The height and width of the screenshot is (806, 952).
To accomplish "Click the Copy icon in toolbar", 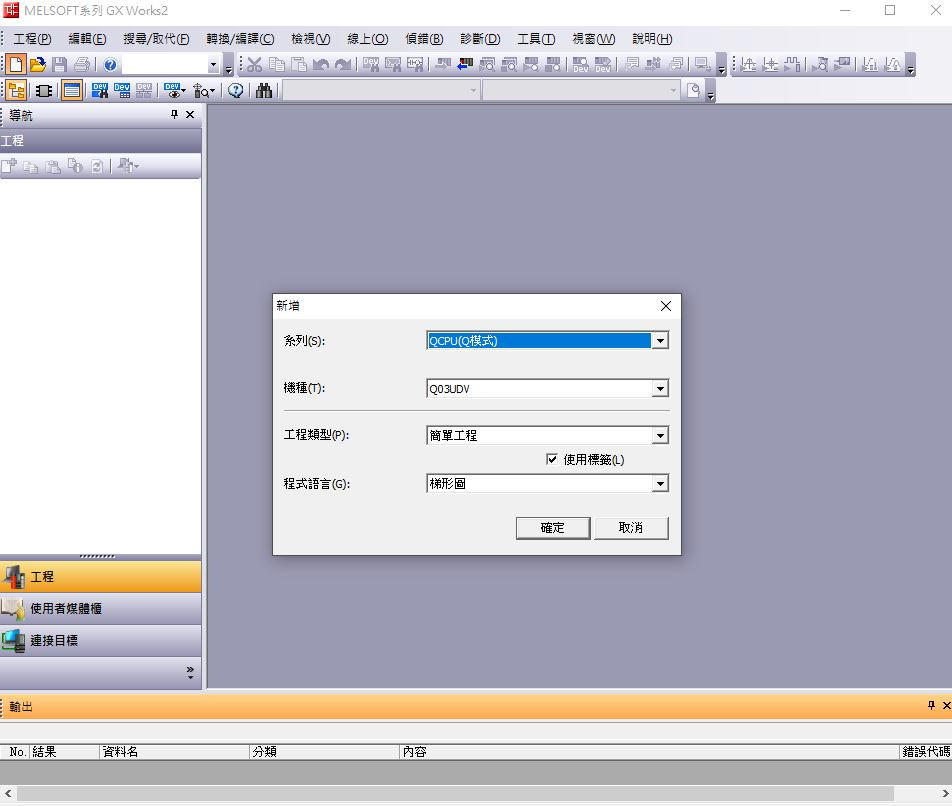I will [277, 64].
